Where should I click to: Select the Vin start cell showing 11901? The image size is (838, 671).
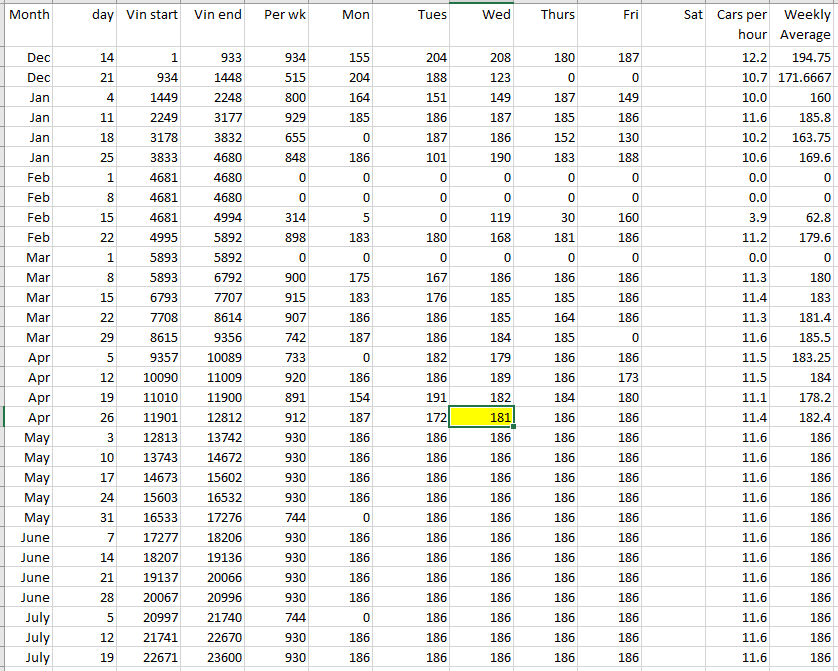pyautogui.click(x=152, y=417)
